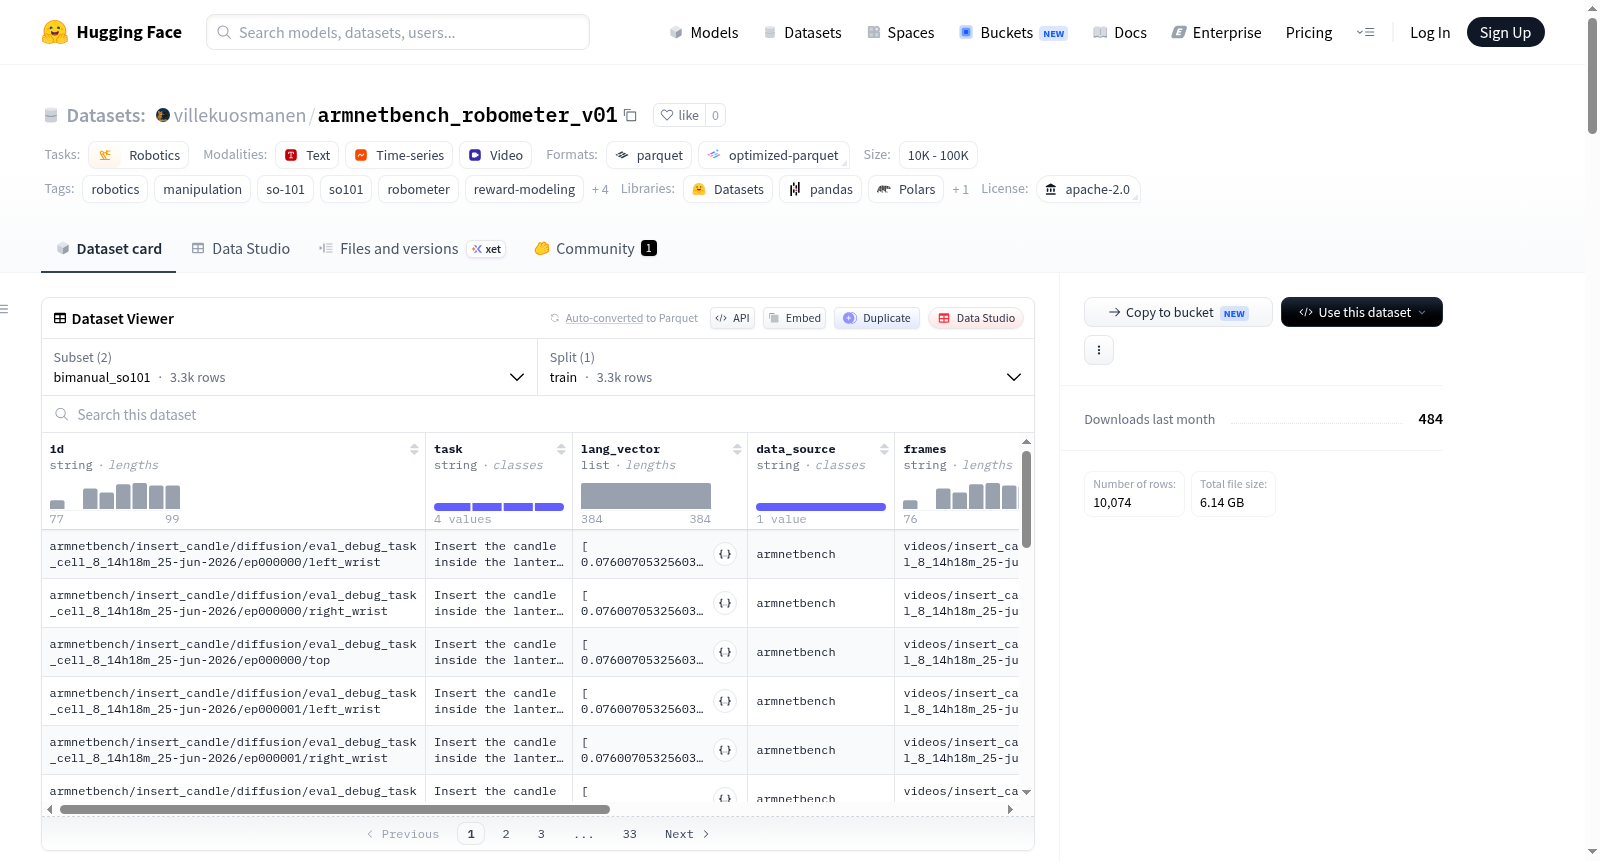Open the villekuosmanen profile link
This screenshot has width=1600, height=861.
click(239, 115)
